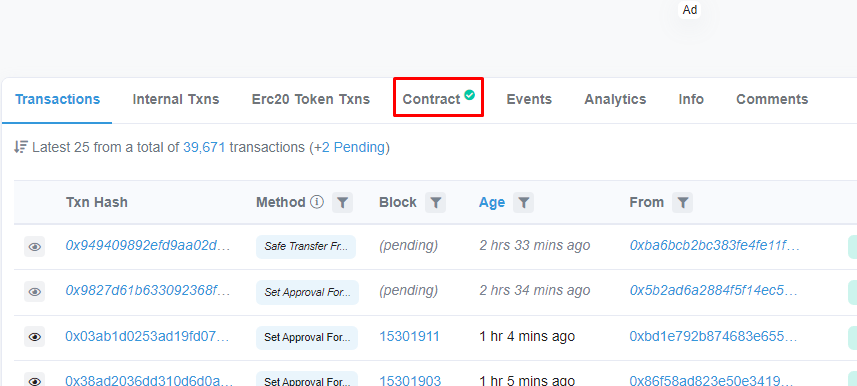Image resolution: width=857 pixels, height=386 pixels.
Task: Switch to the Internal Txns tab
Action: click(x=176, y=100)
